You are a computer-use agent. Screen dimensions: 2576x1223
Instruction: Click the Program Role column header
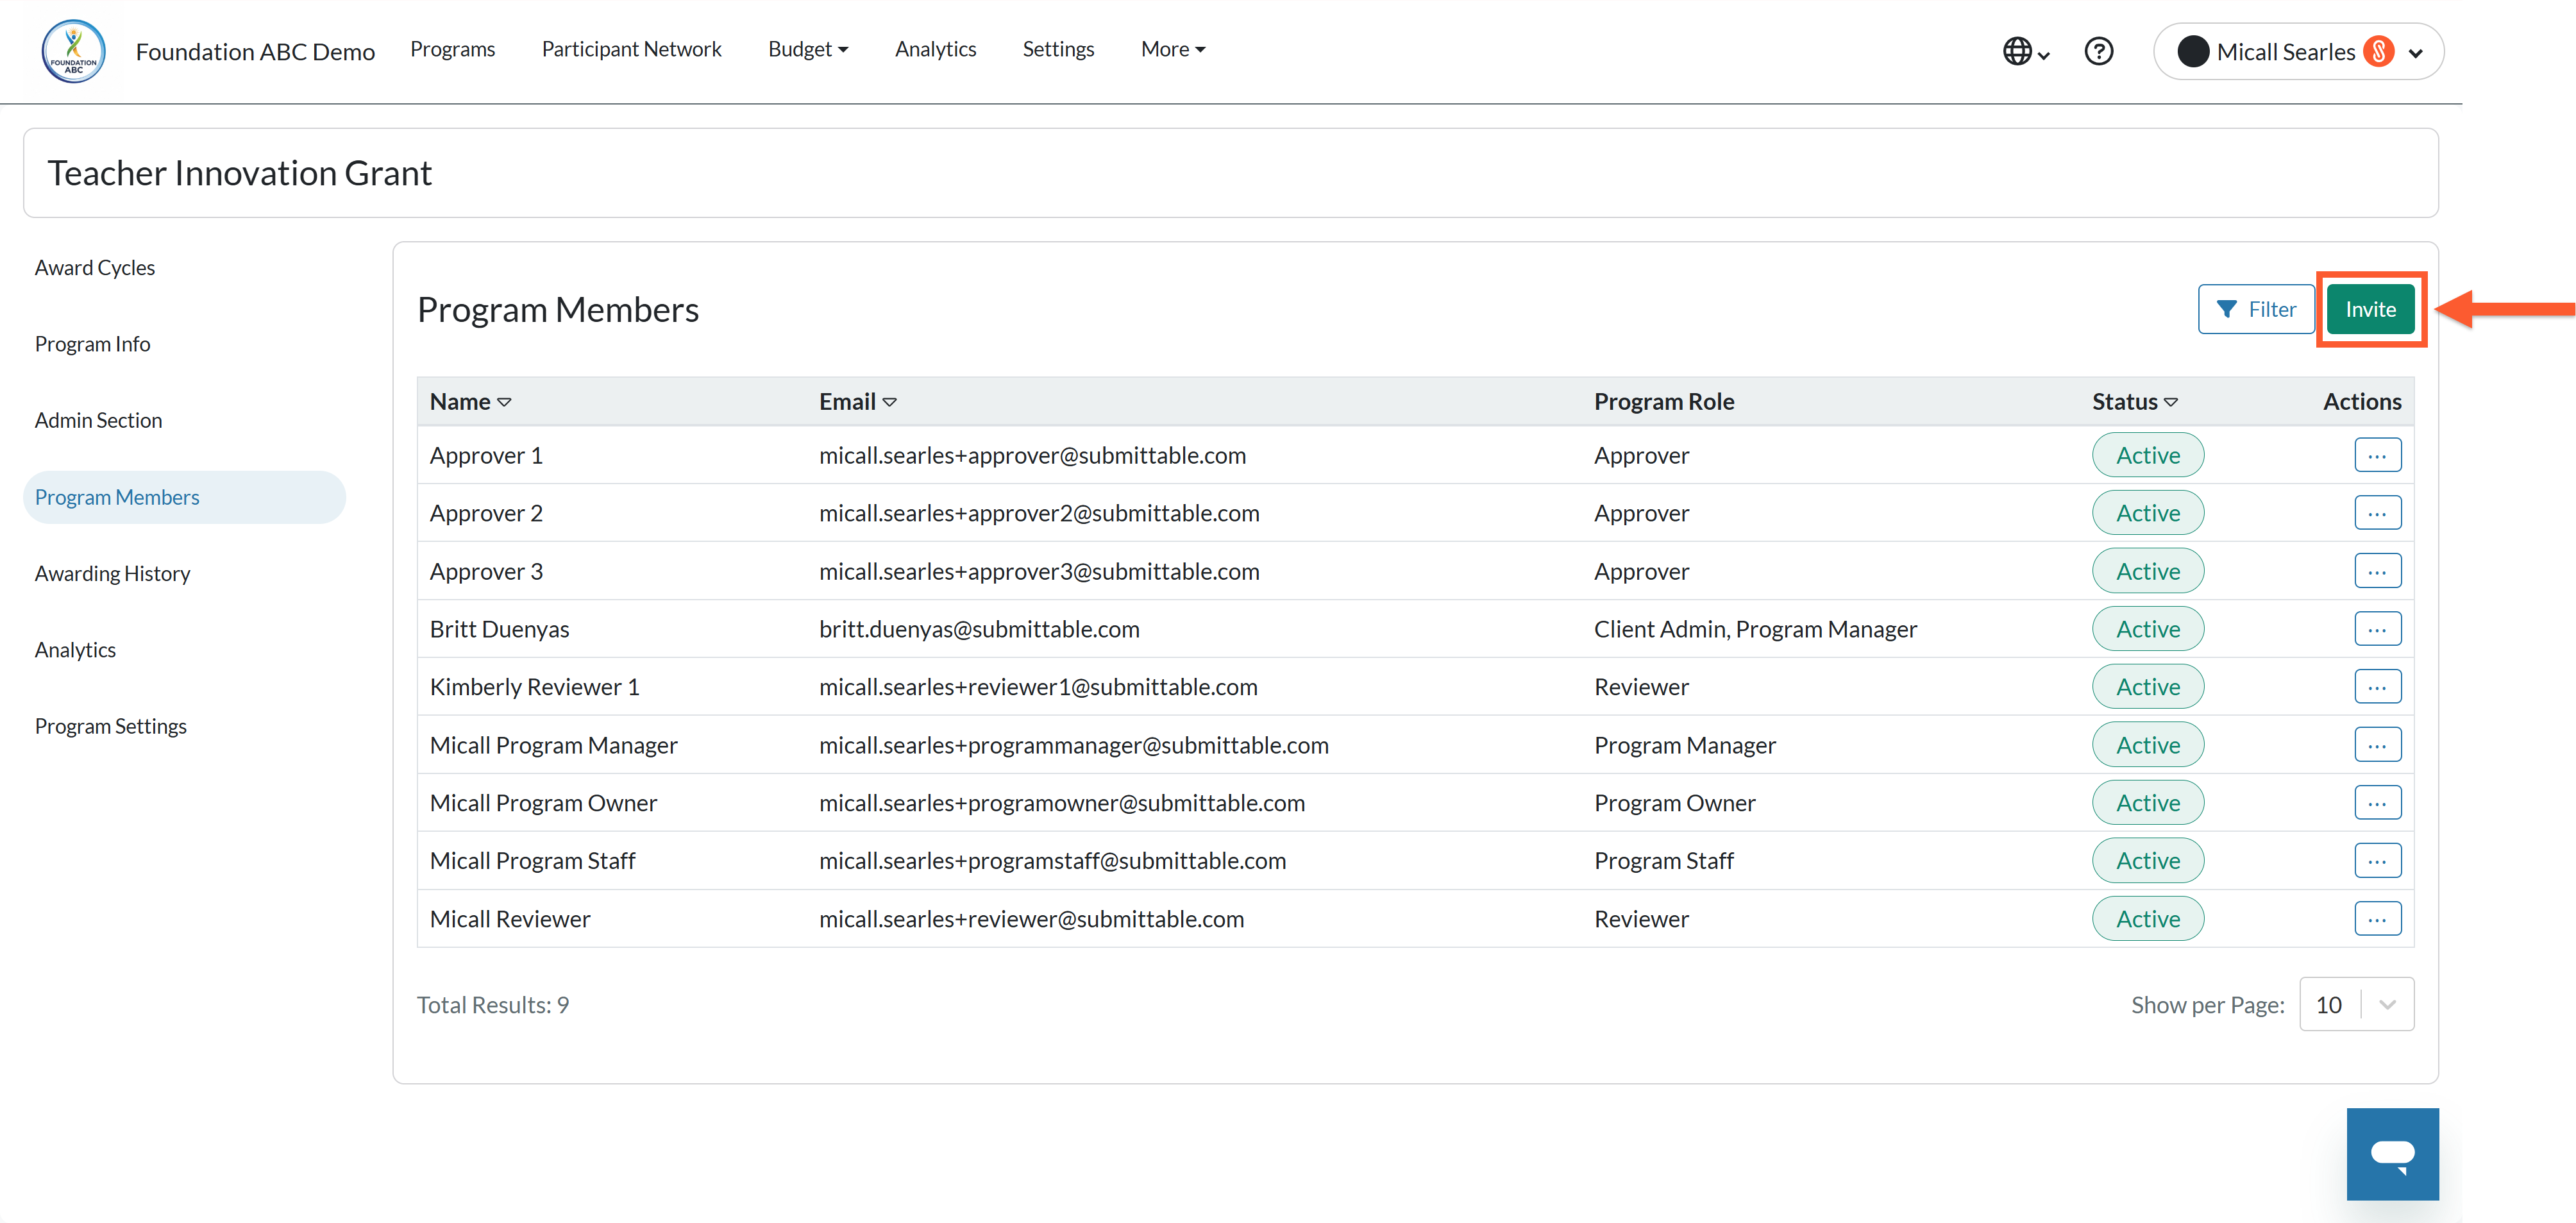(x=1663, y=402)
